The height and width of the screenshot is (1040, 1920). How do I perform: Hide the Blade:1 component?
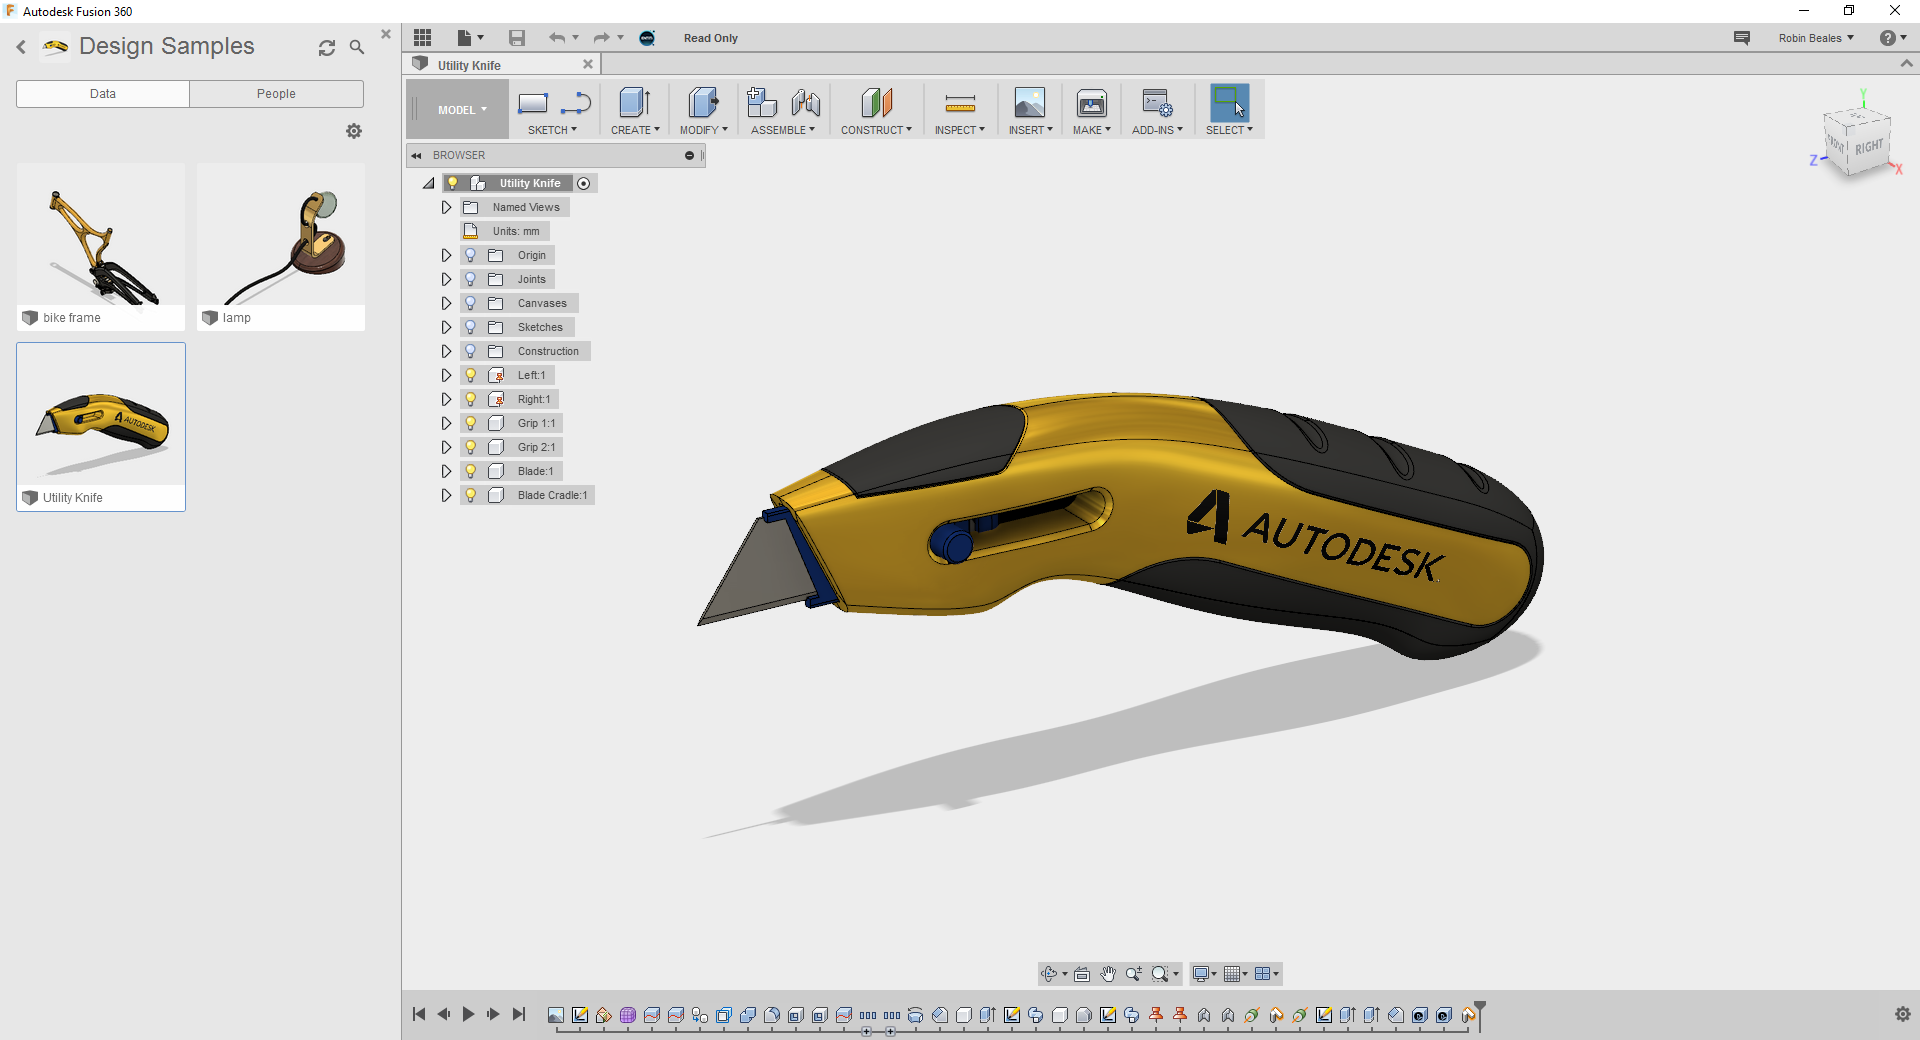[471, 471]
